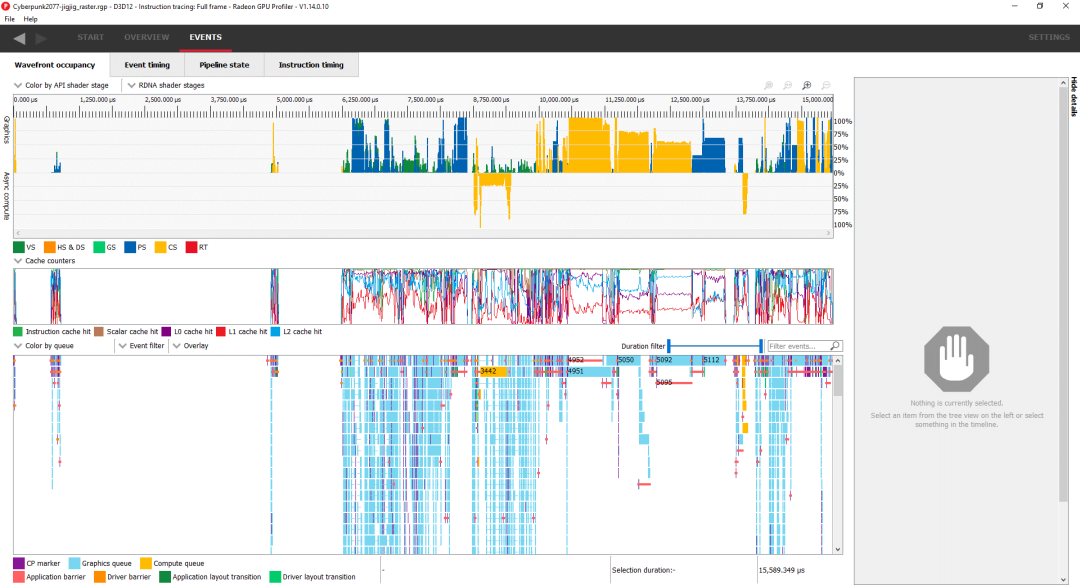Image resolution: width=1080 pixels, height=585 pixels.
Task: Click events timeline scrollbar down arrow
Action: tap(838, 549)
